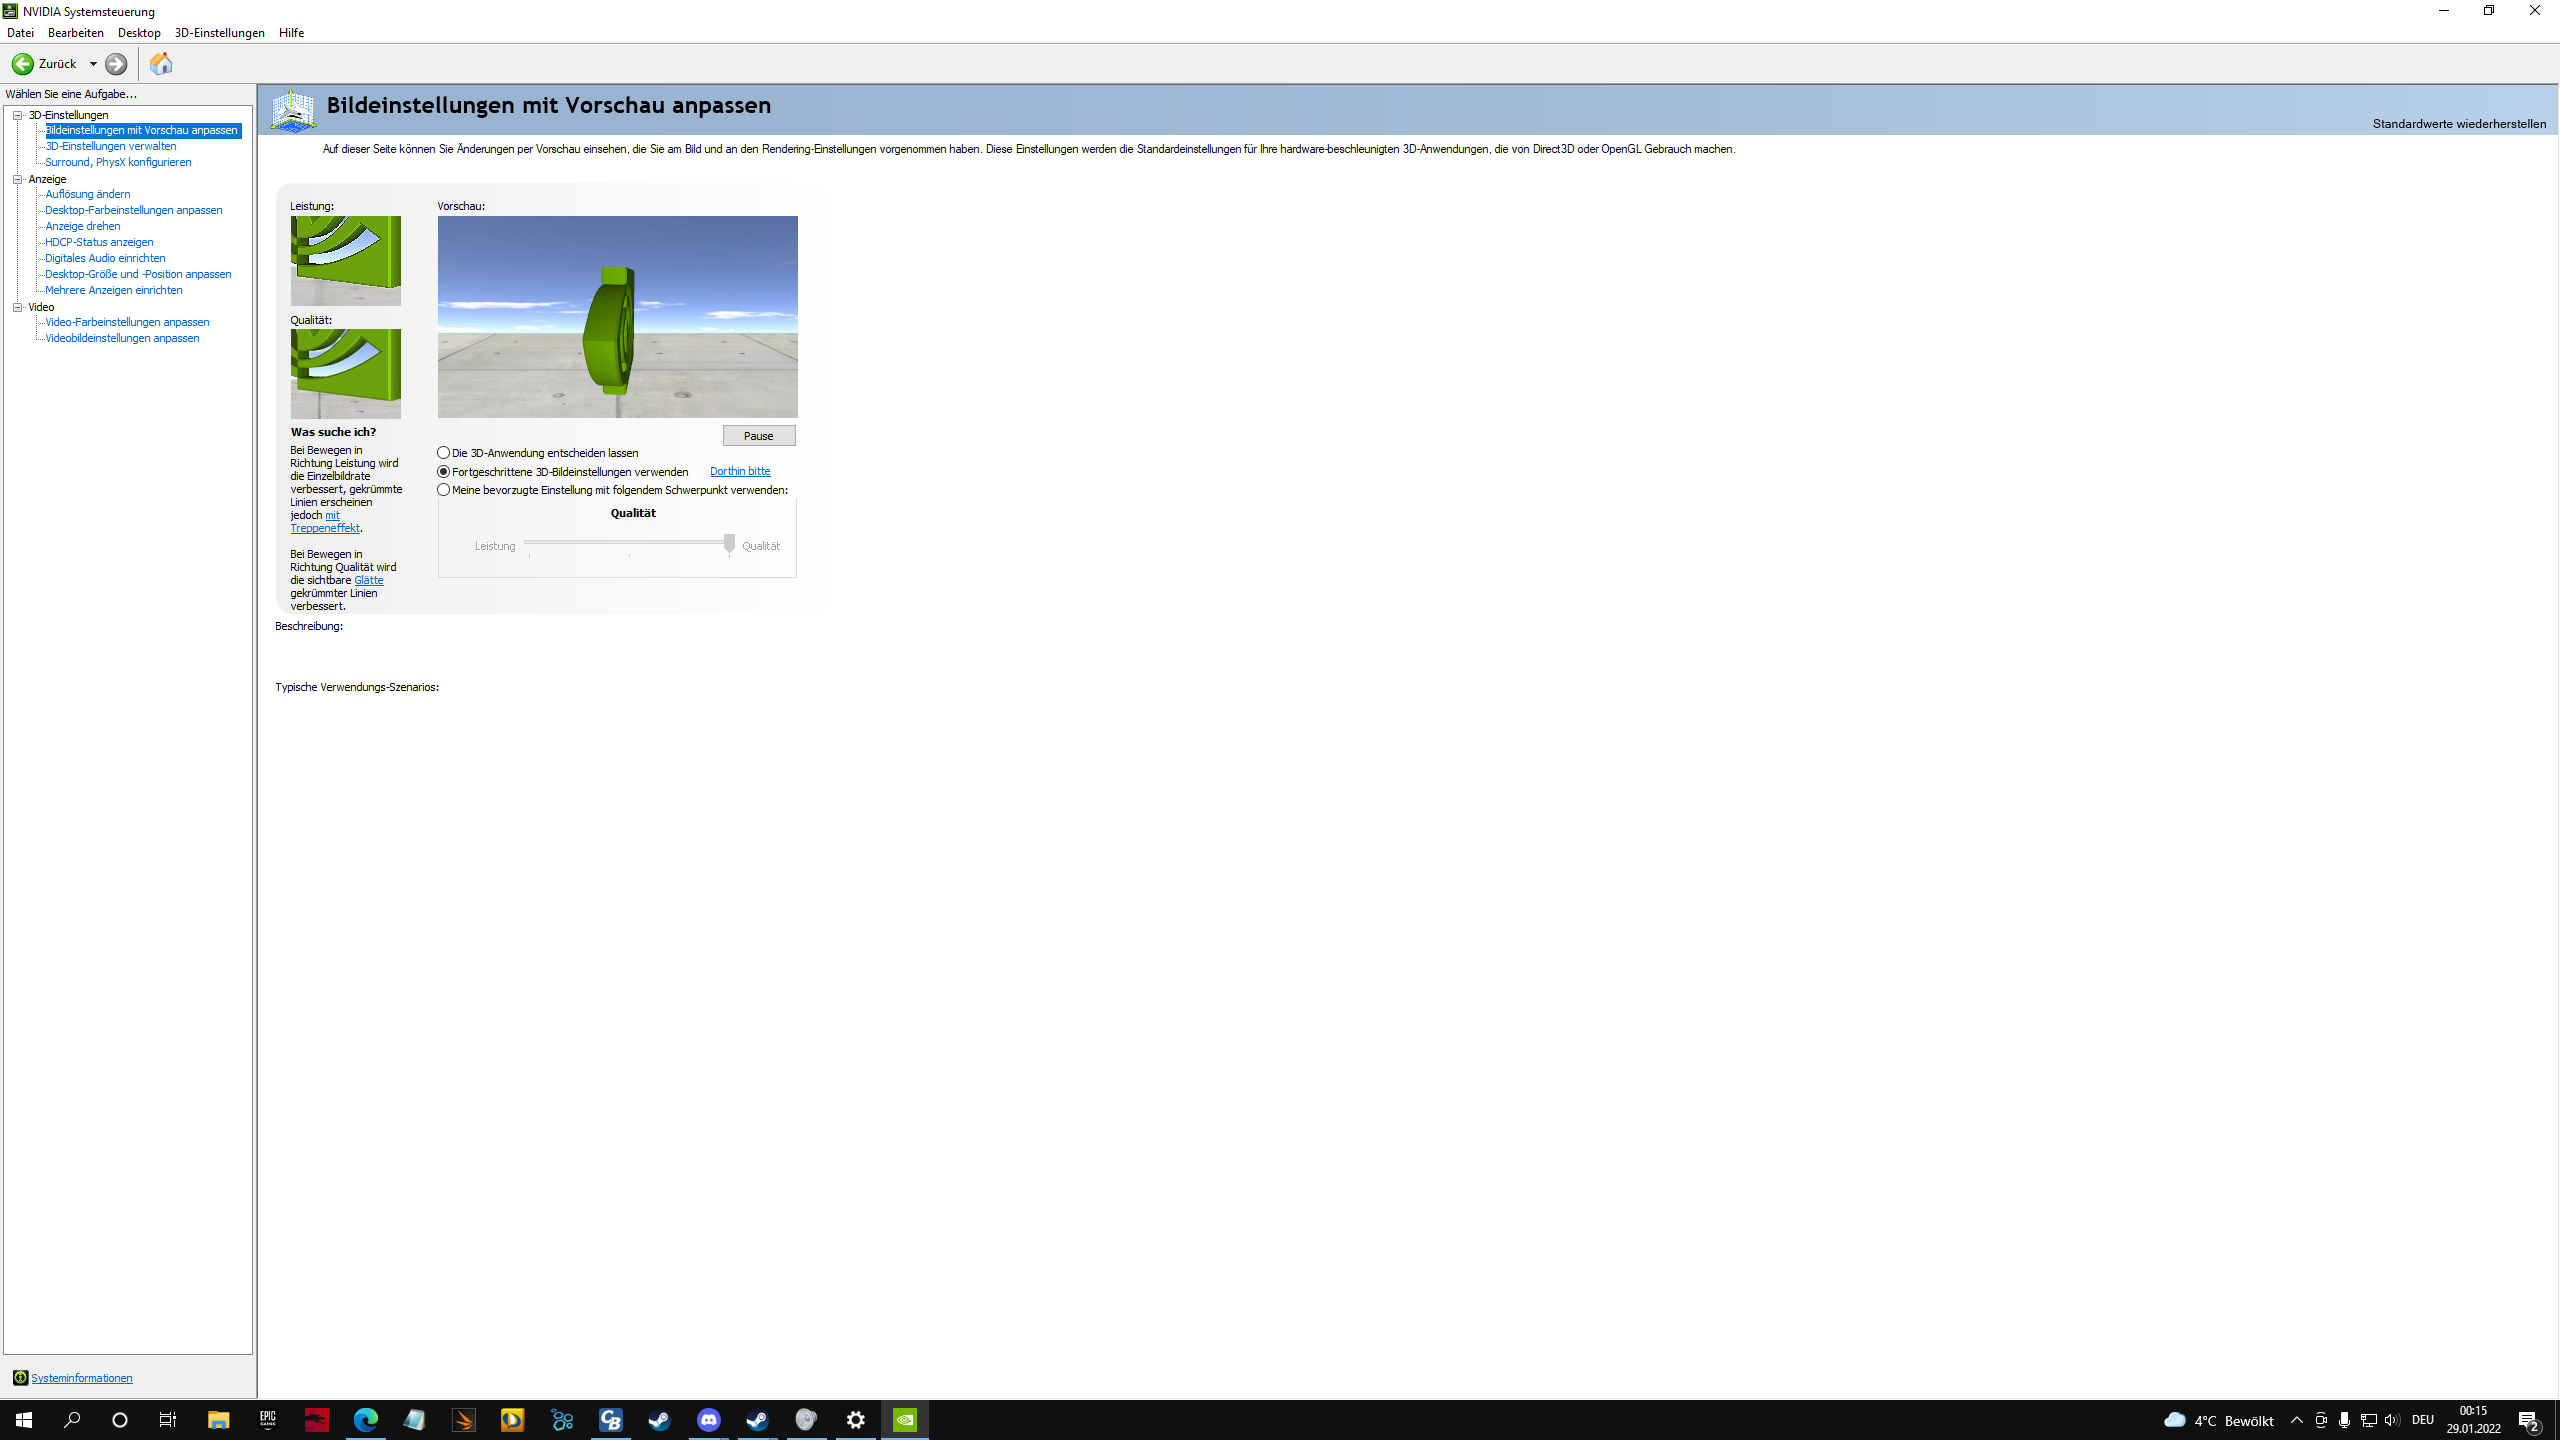Select 'Fortgeschrittene 3D-Bildeinstellungen verwenden' radio button
Screen dimensions: 2560x1440
(444, 472)
